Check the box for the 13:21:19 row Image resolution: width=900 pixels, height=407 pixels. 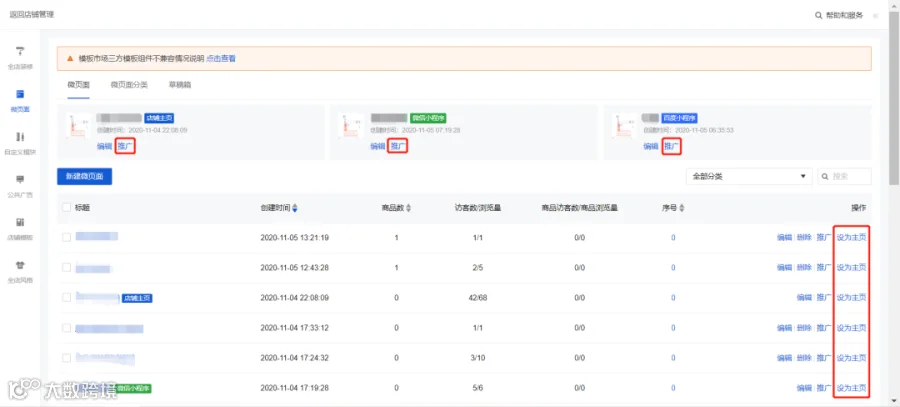[x=67, y=237]
